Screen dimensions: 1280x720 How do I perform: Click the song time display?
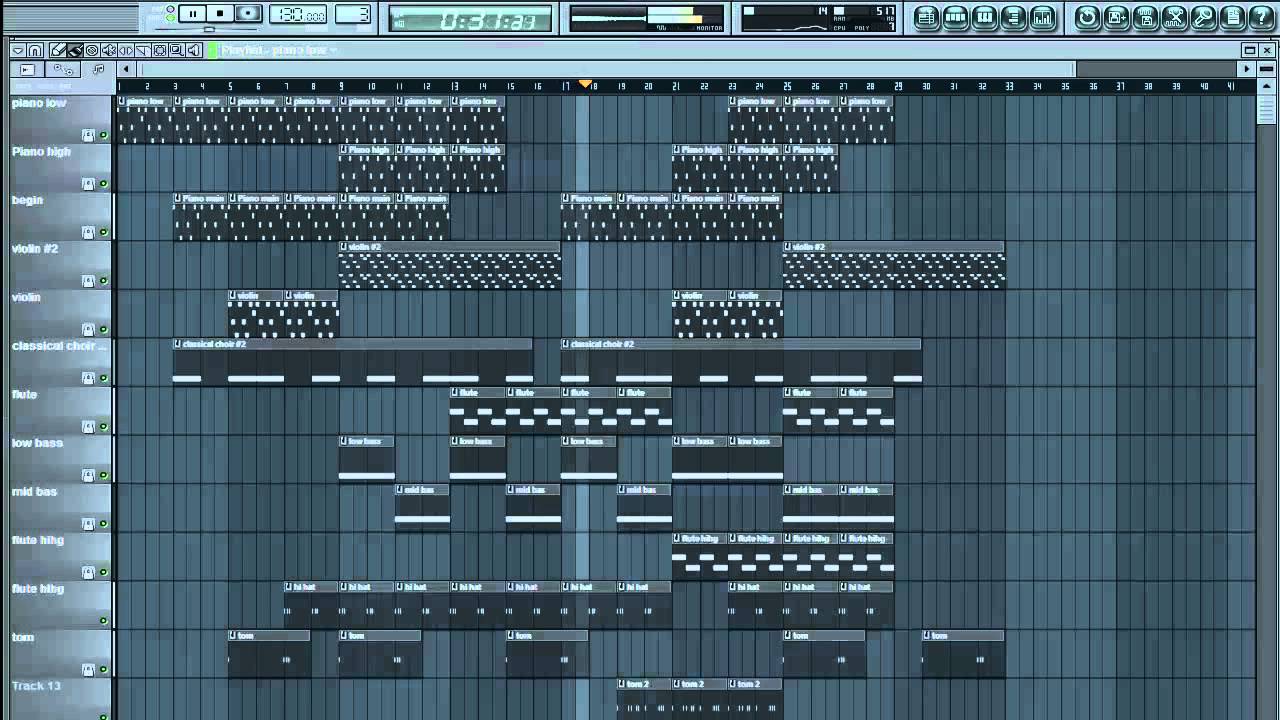(470, 18)
